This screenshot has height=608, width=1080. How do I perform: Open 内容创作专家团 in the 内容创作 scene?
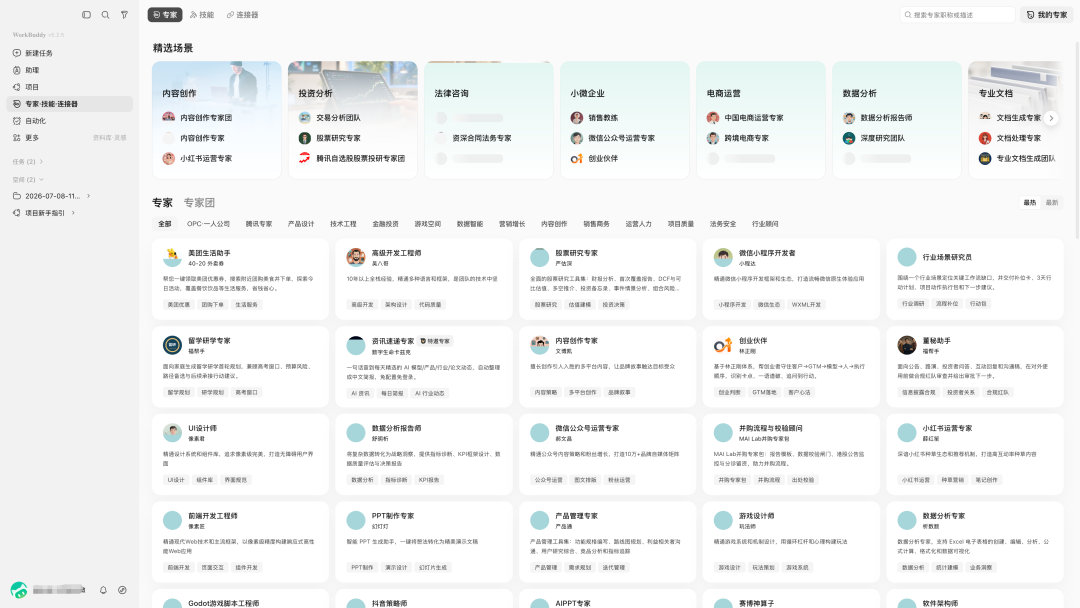click(206, 118)
